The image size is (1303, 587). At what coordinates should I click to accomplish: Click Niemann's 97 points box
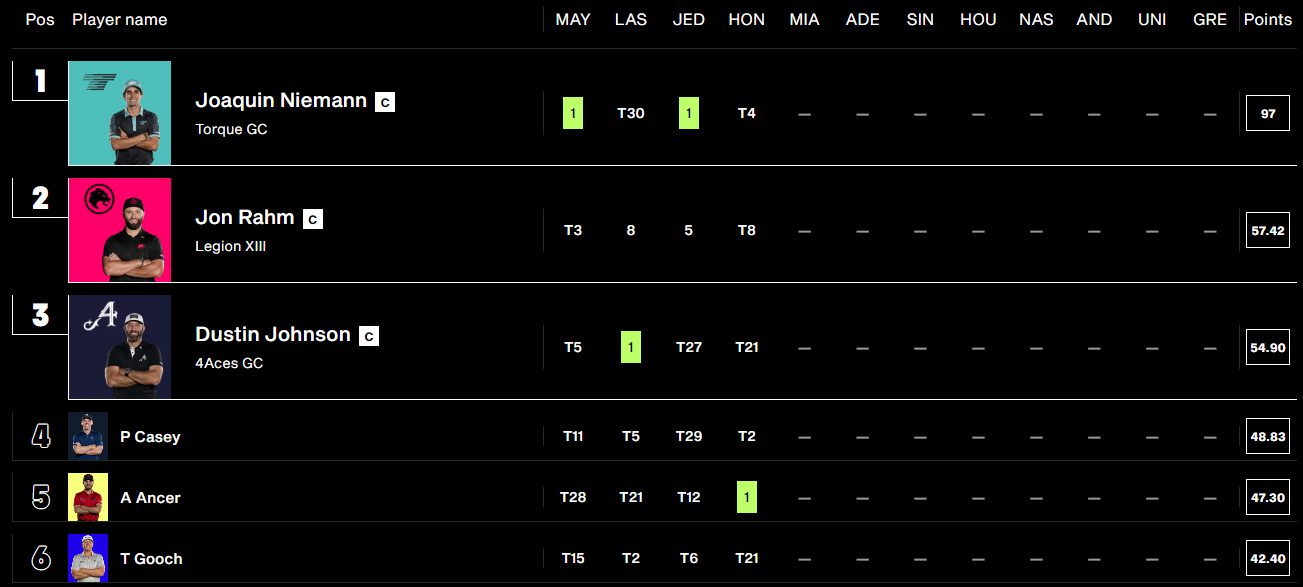[x=1268, y=113]
